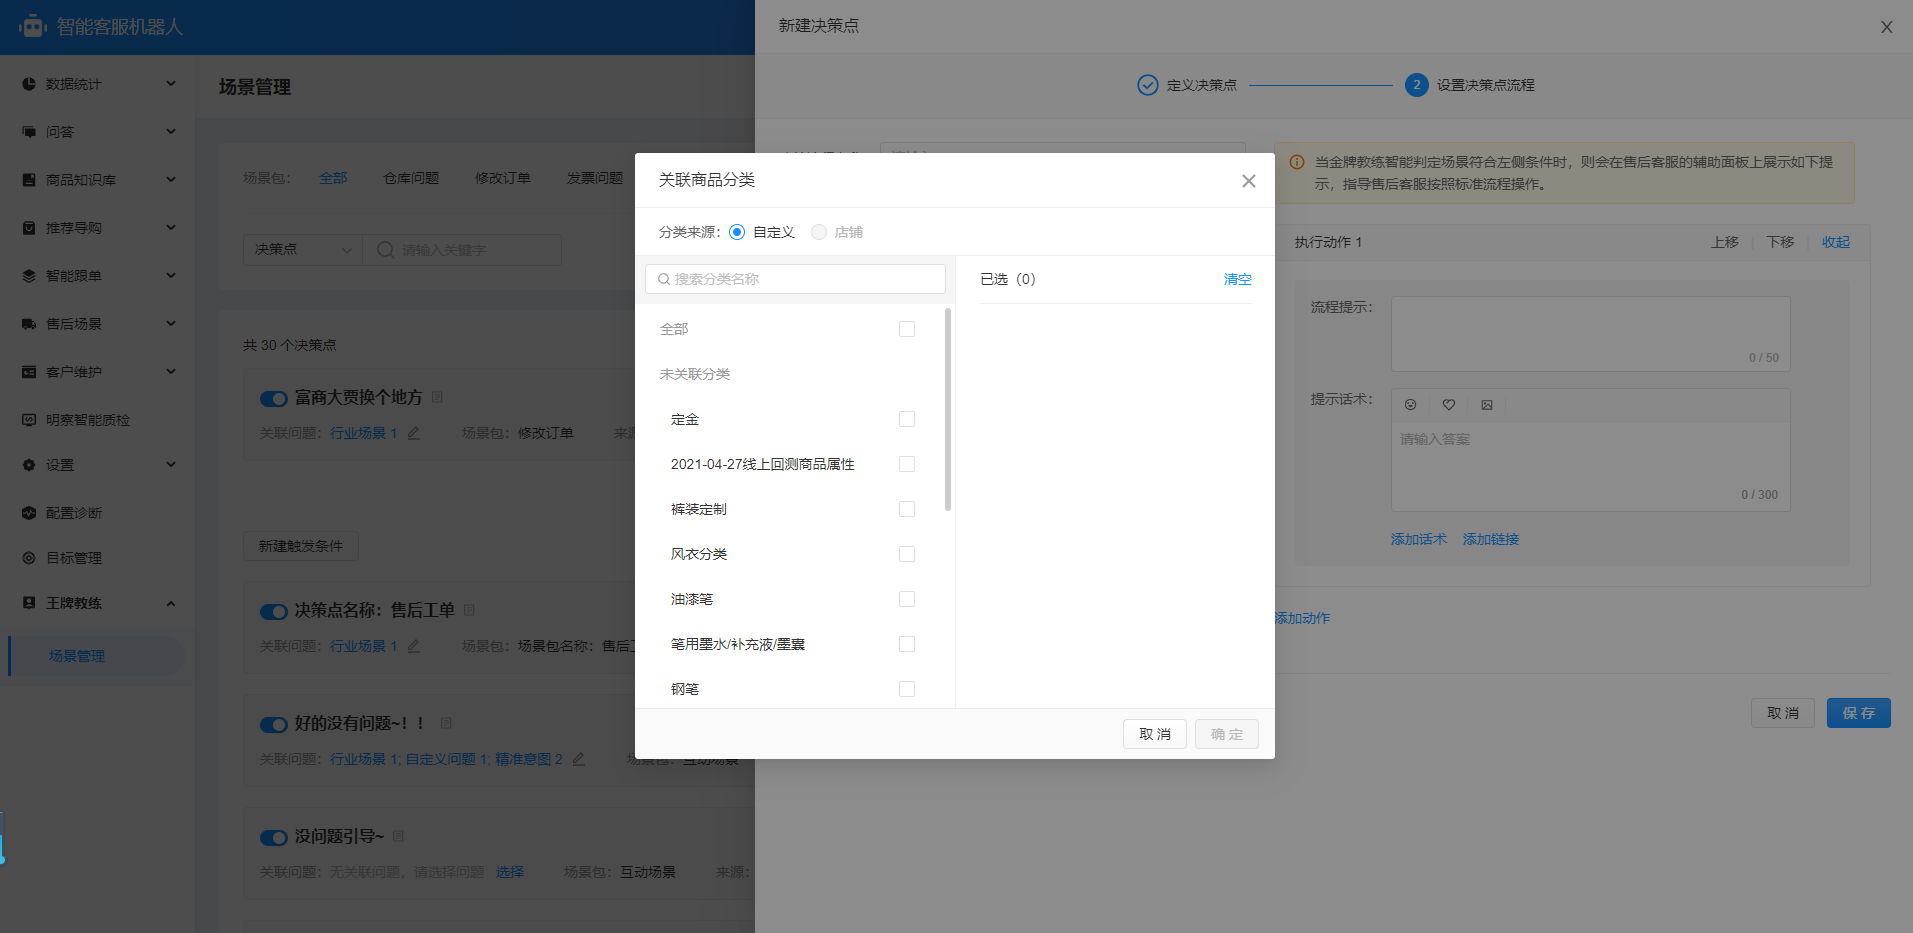Screen dimensions: 1913x933
Task: Focus the 搜索分类名称 search field
Action: 795,279
